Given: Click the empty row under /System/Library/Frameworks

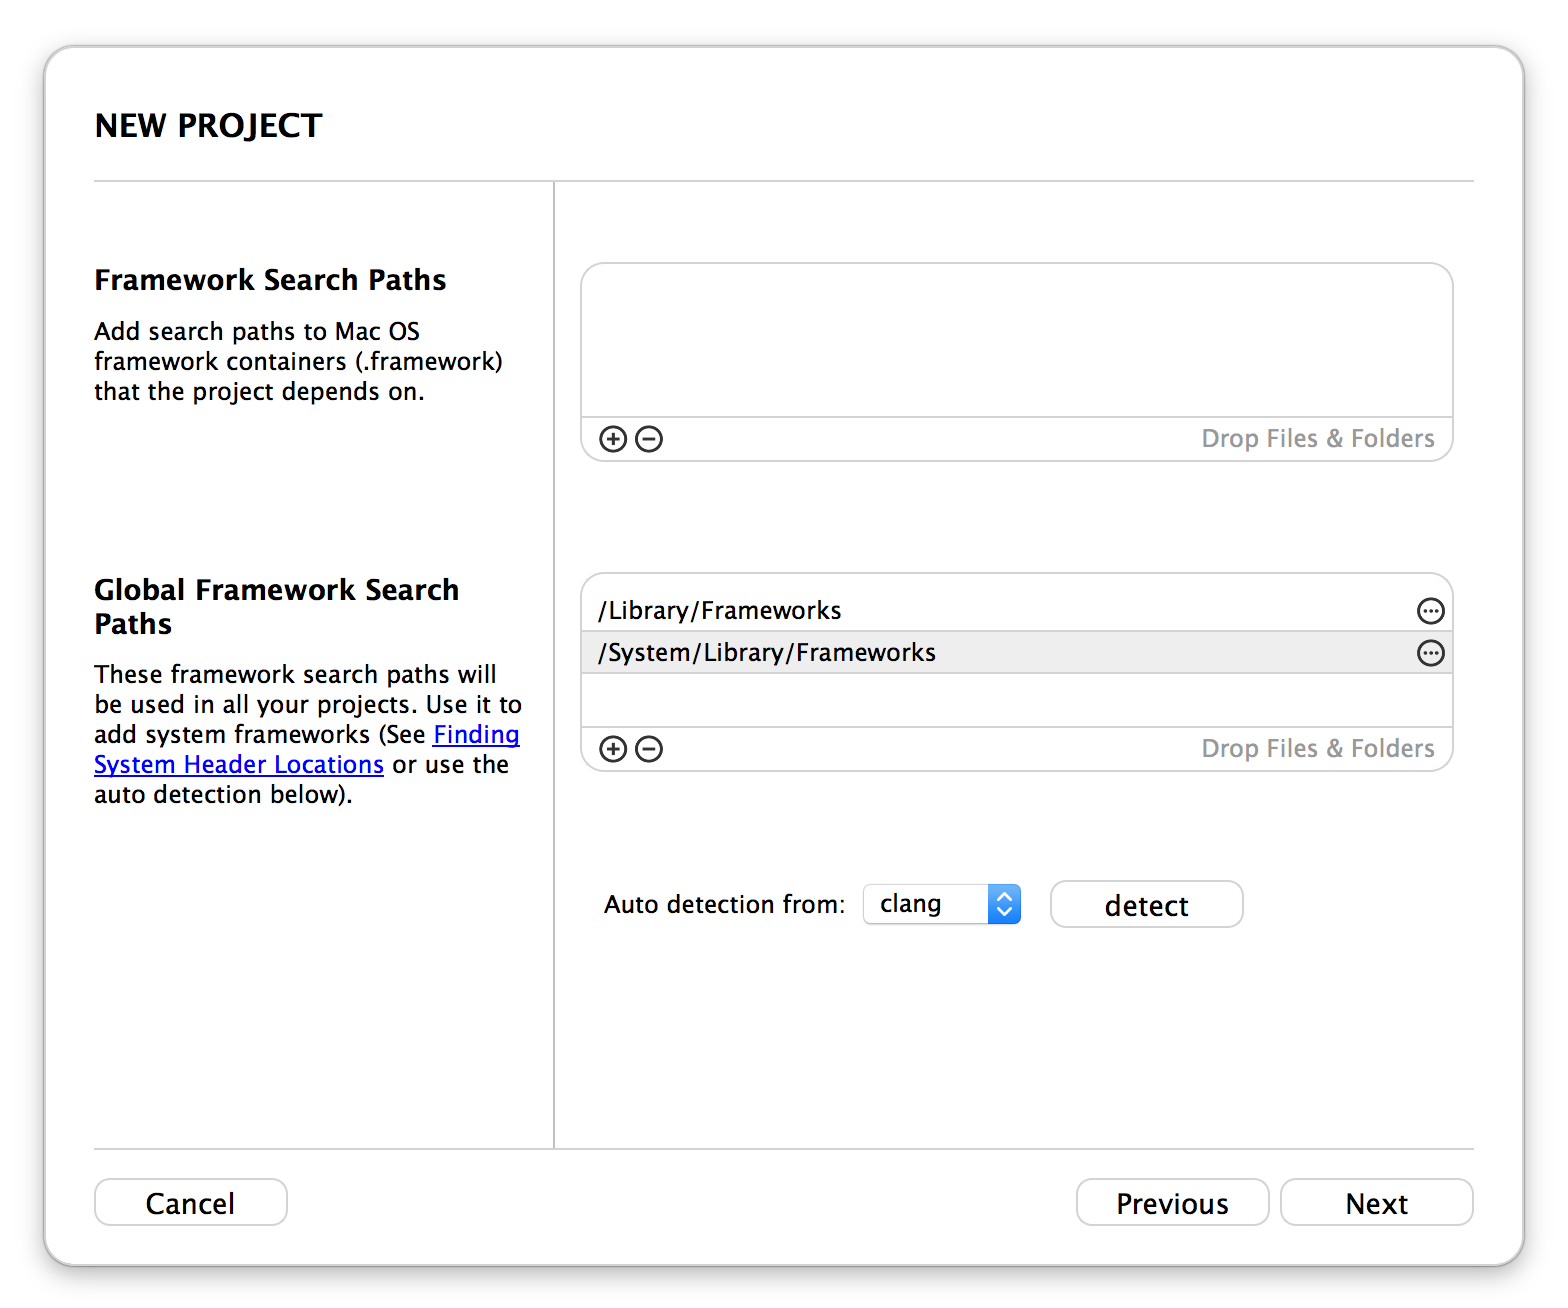Looking at the screenshot, I should tap(1016, 700).
